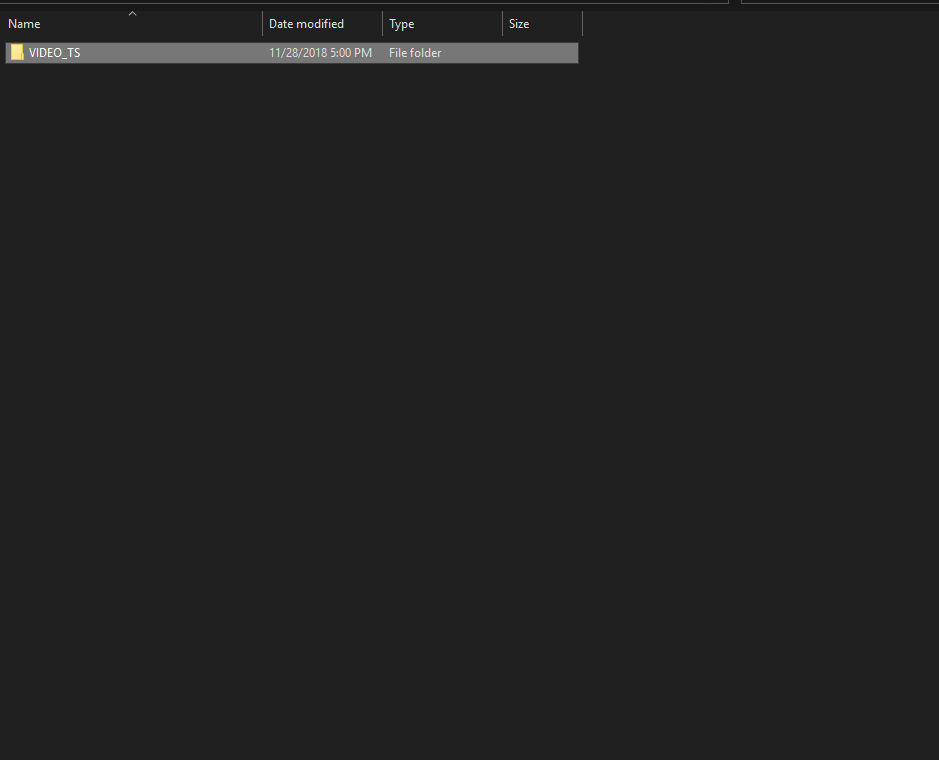Sort files by the Name column
This screenshot has width=939, height=760.
pos(24,23)
